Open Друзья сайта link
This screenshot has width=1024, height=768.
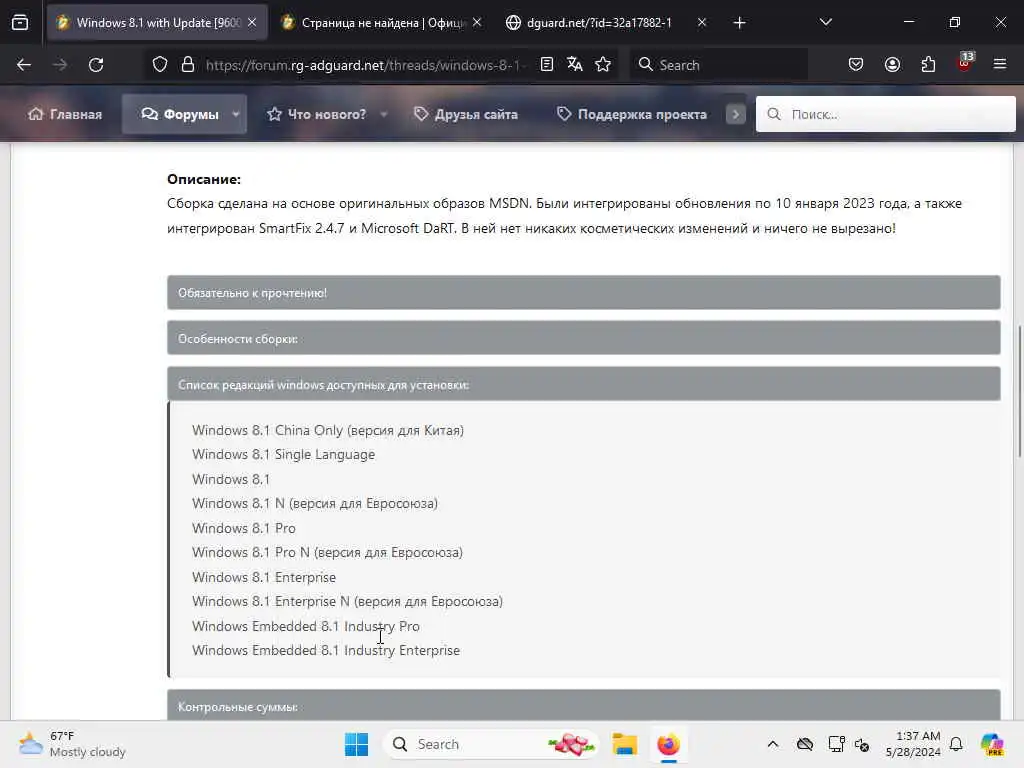coord(466,114)
